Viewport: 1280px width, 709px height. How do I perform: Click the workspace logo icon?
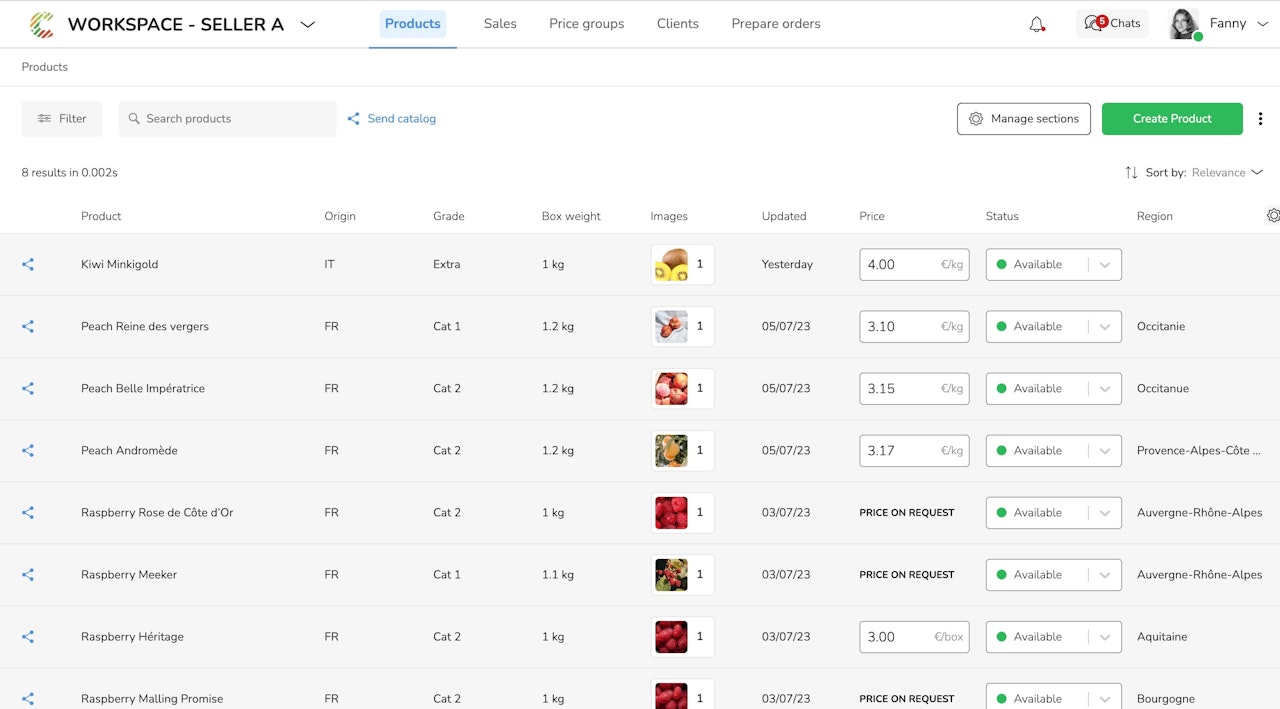[x=42, y=24]
